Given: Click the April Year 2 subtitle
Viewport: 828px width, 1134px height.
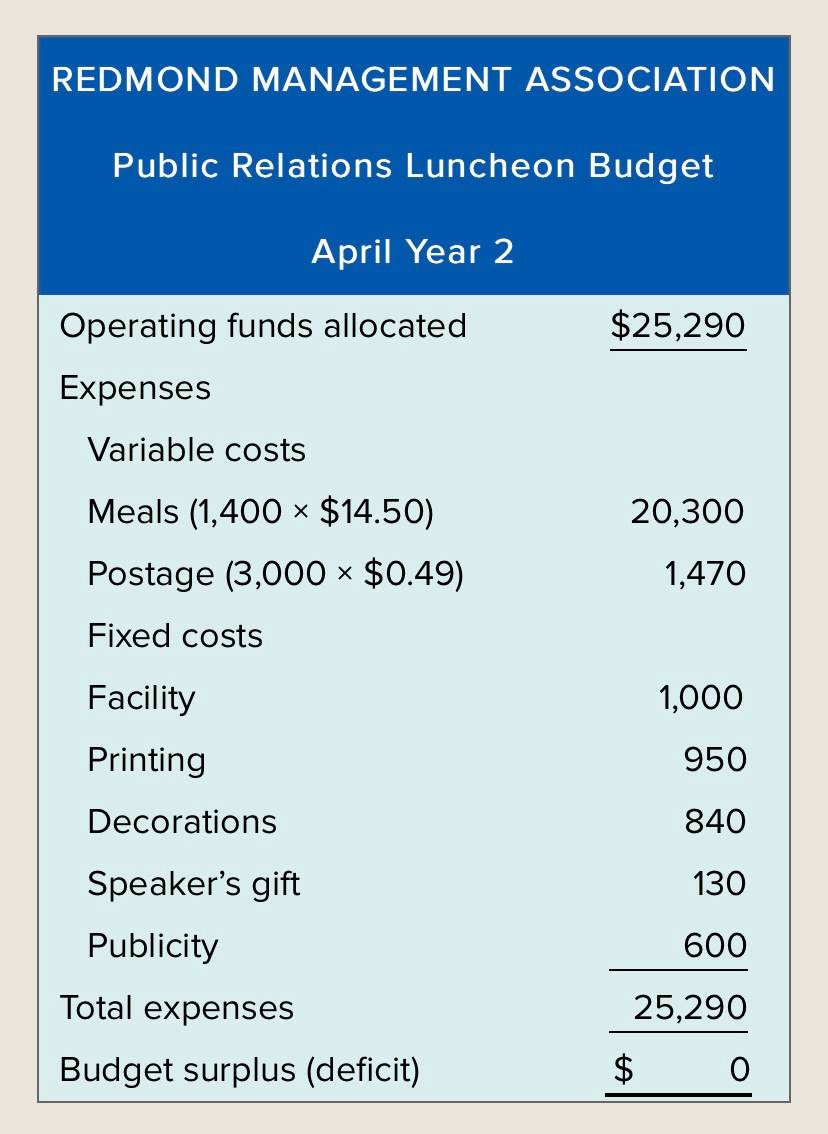Looking at the screenshot, I should coord(413,252).
